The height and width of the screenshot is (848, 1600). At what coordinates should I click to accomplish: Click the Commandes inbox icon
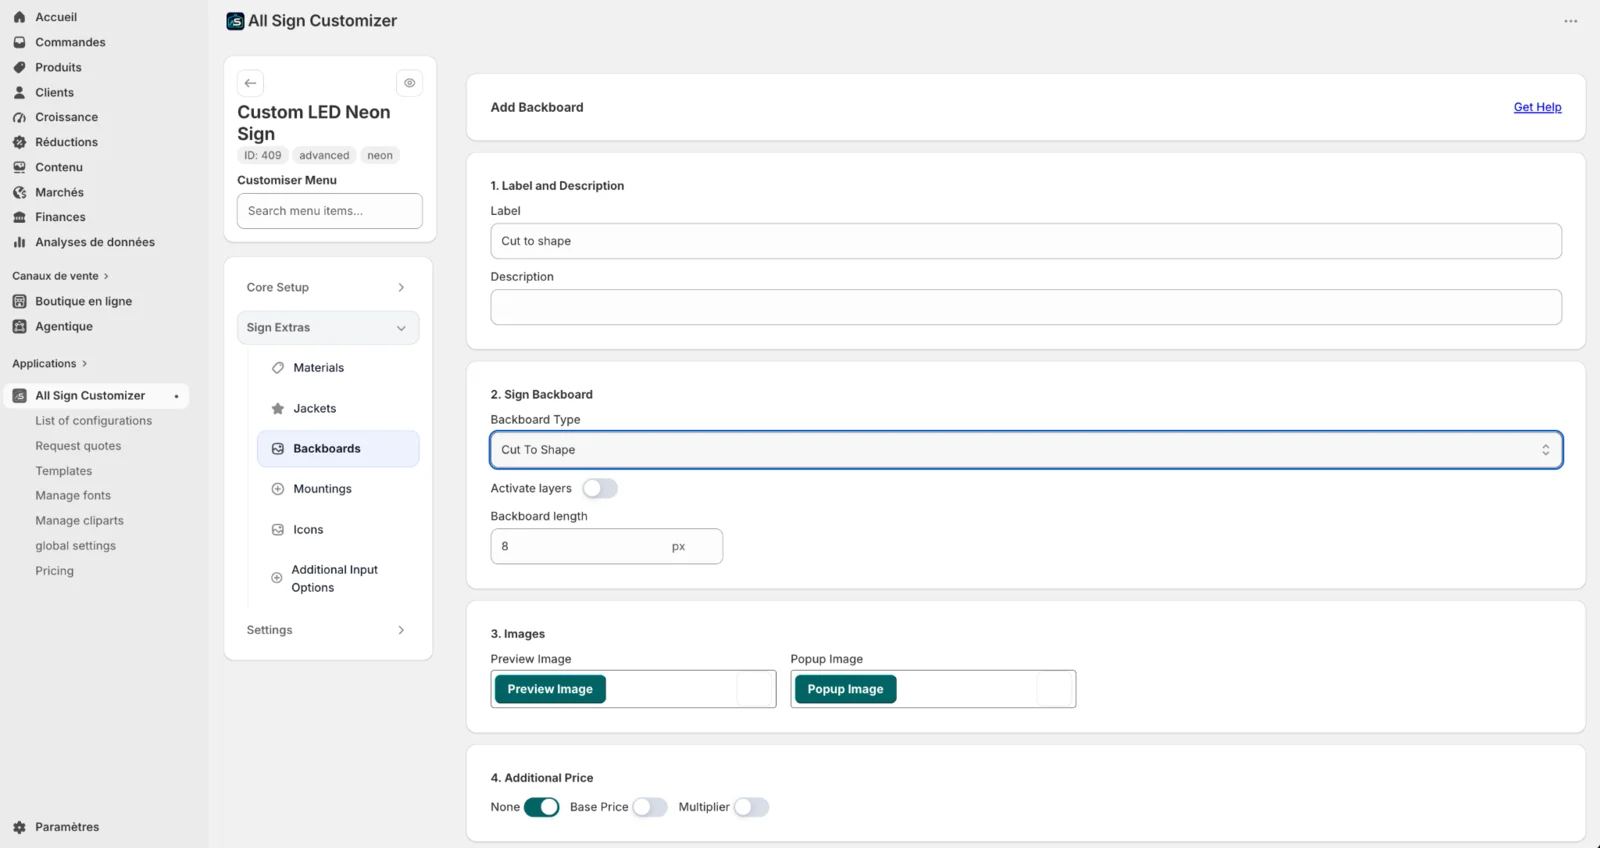[x=19, y=42]
